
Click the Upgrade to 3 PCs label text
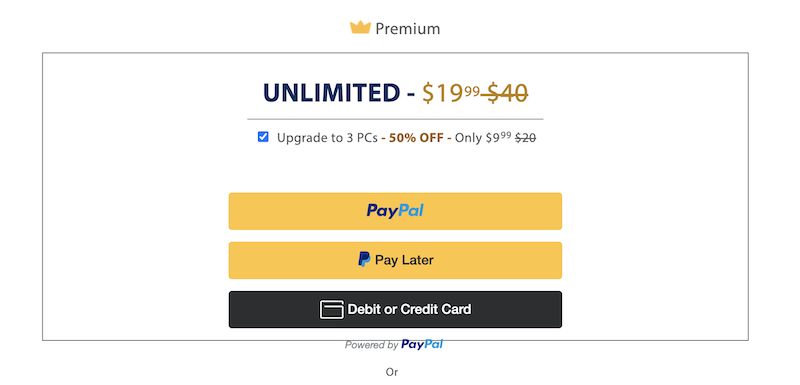pyautogui.click(x=327, y=138)
